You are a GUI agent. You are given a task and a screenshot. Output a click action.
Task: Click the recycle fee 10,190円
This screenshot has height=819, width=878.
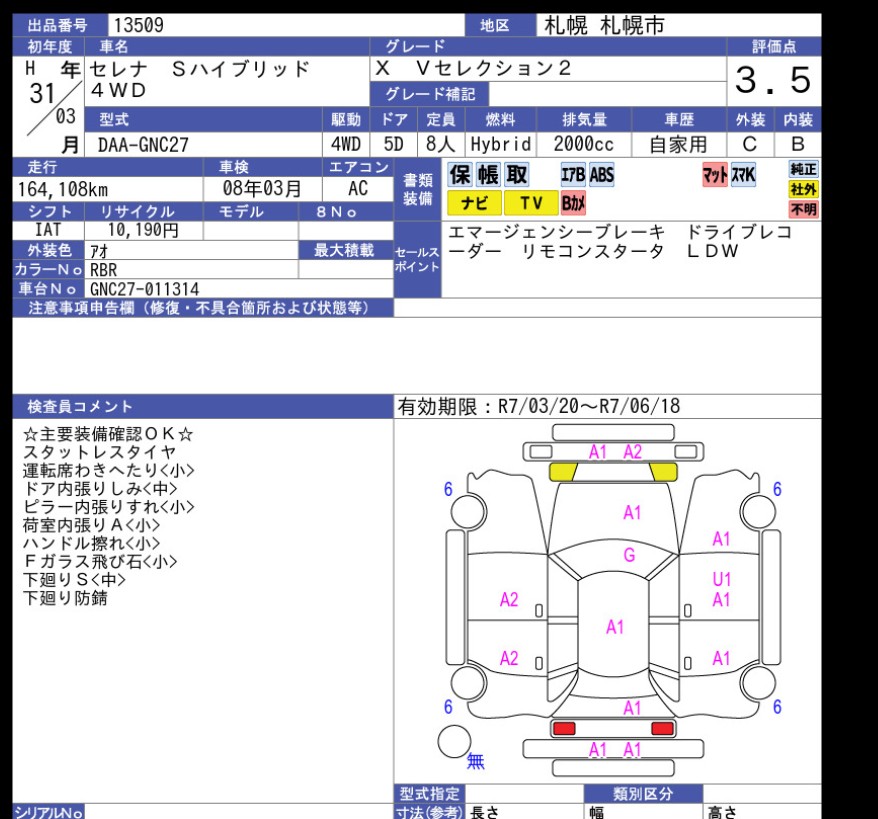point(143,230)
